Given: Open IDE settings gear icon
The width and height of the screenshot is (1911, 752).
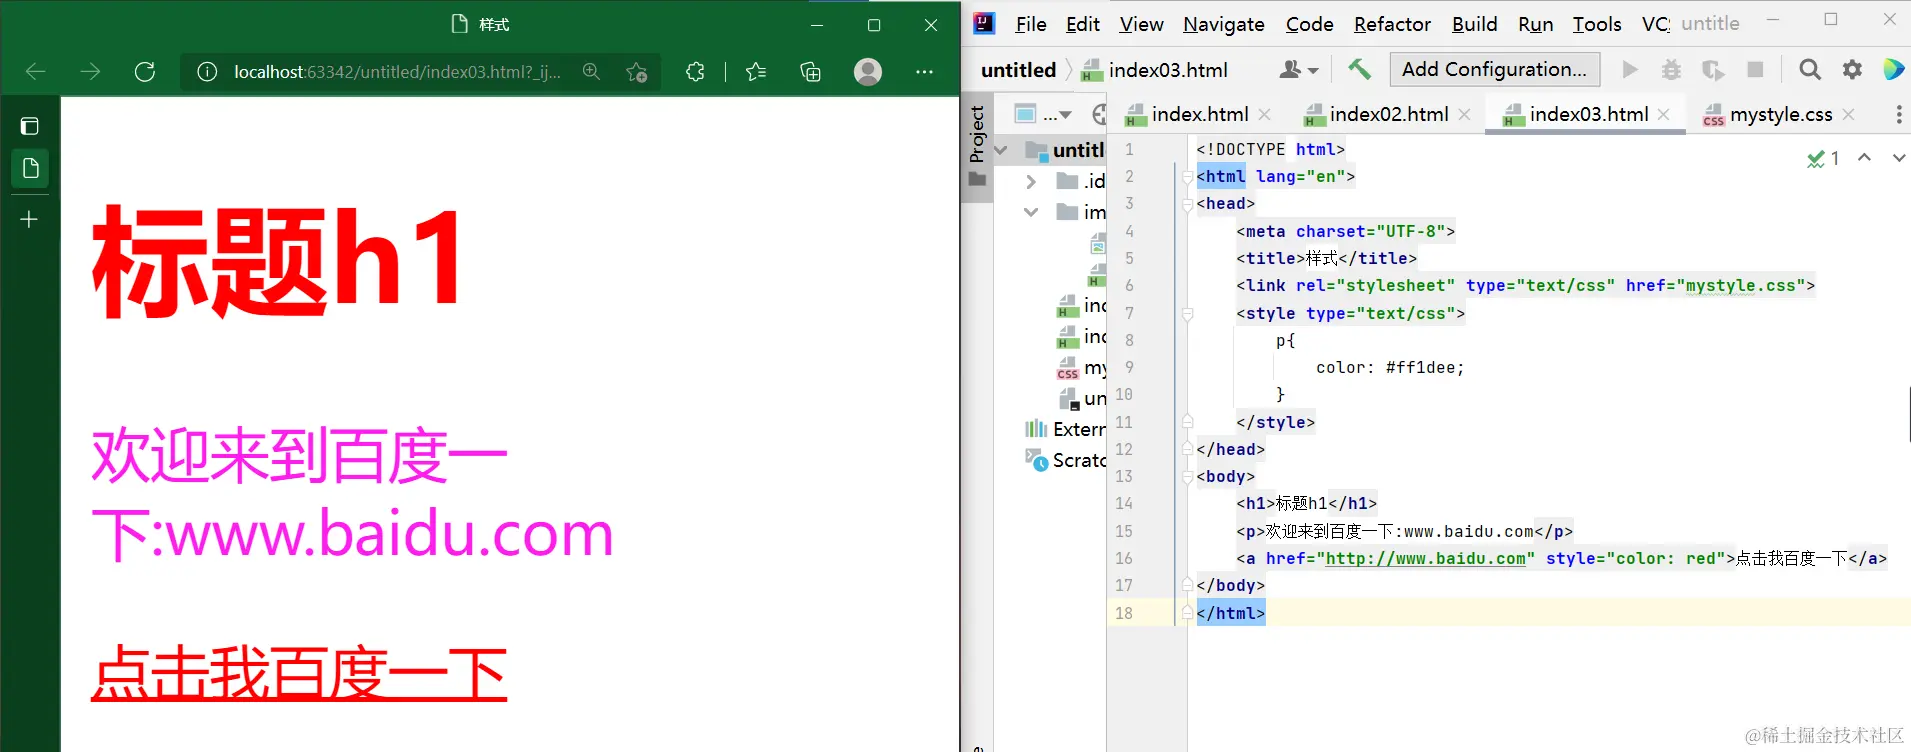Looking at the screenshot, I should tap(1852, 69).
